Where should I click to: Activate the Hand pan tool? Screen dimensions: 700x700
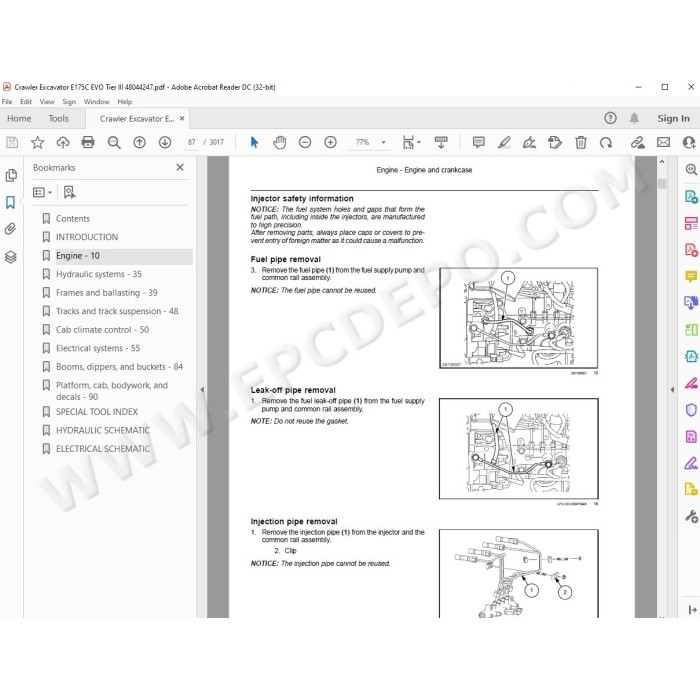pos(280,142)
